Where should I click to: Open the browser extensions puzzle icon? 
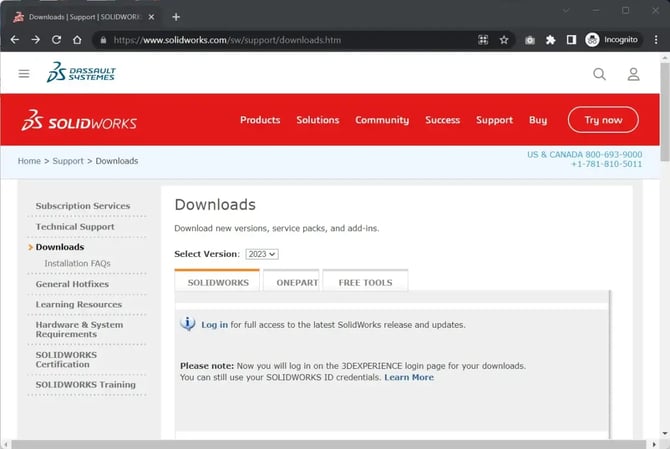tap(550, 40)
